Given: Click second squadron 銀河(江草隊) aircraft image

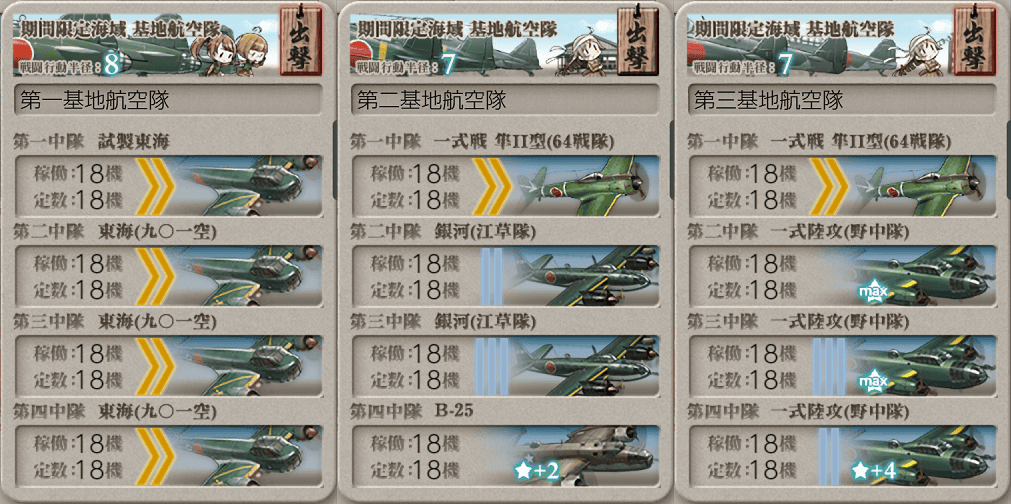Looking at the screenshot, I should (585, 276).
